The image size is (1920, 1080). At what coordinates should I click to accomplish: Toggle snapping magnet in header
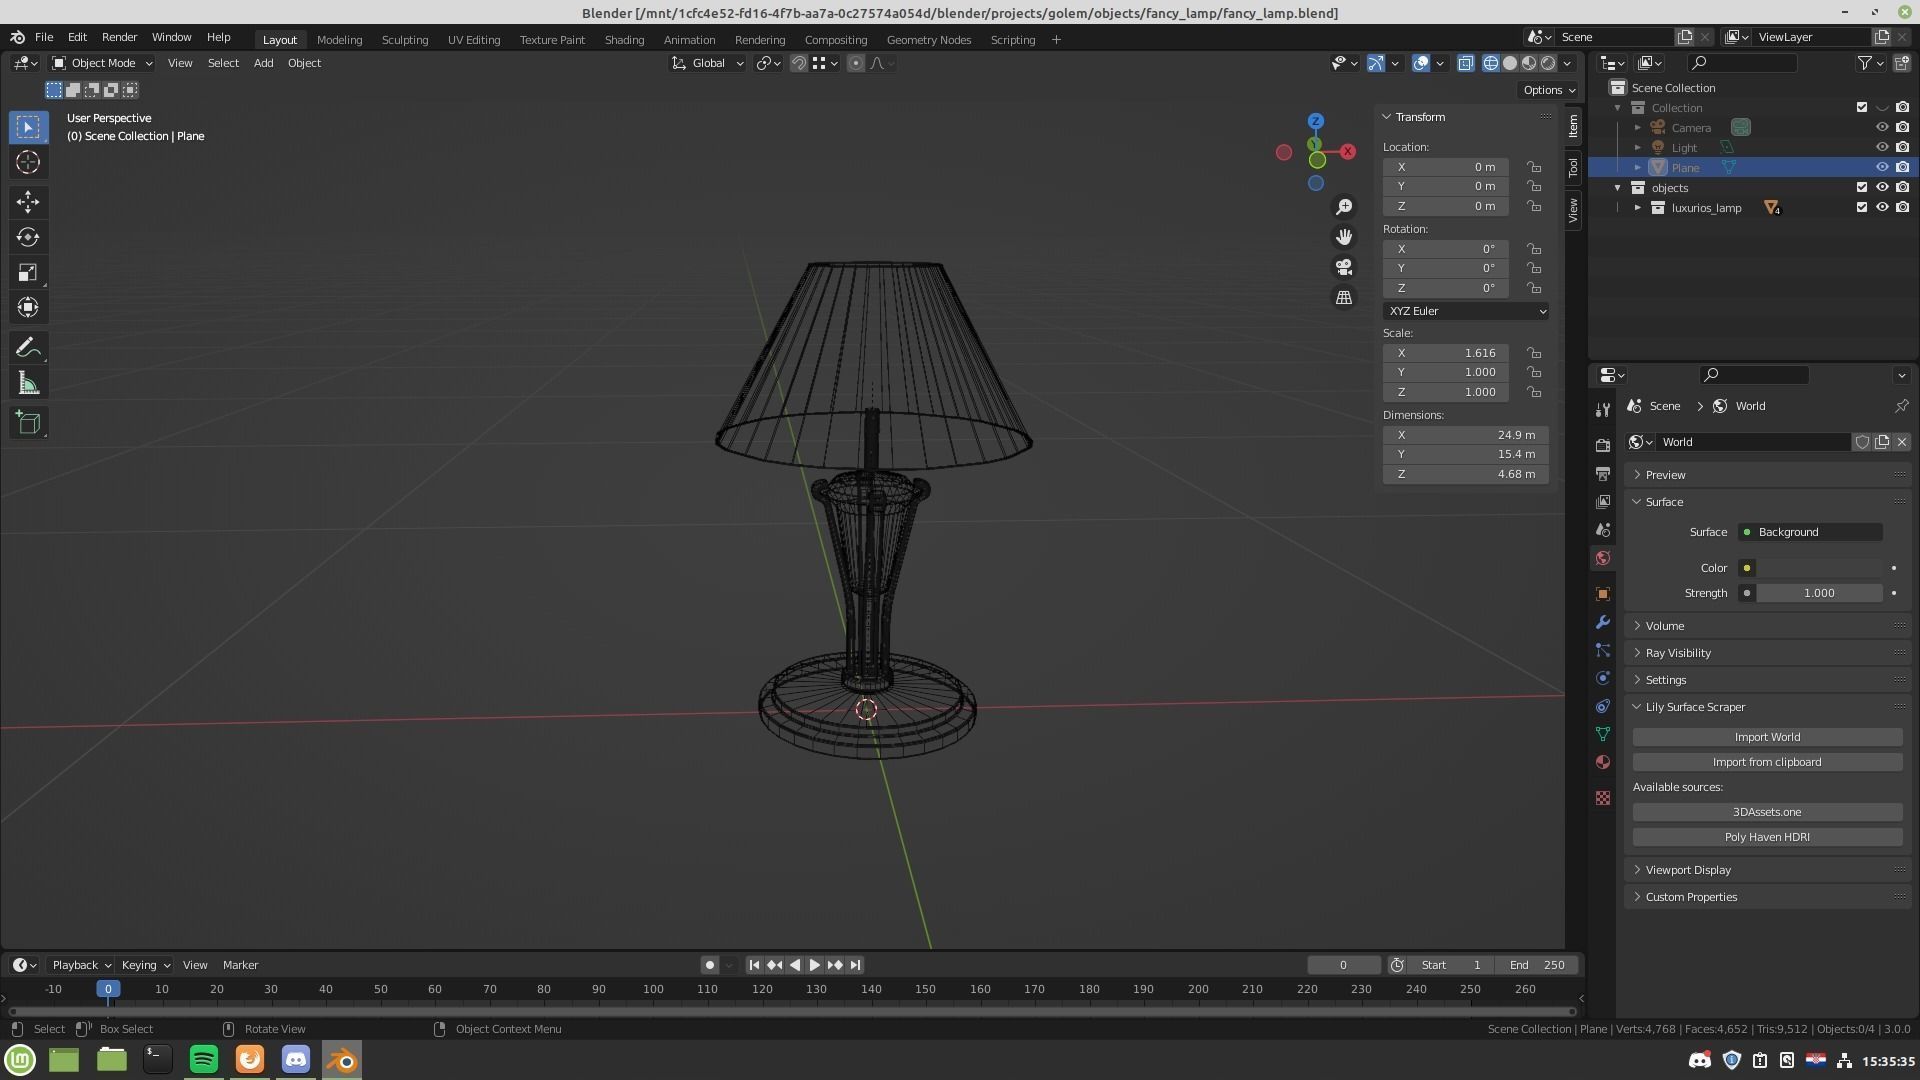[798, 63]
